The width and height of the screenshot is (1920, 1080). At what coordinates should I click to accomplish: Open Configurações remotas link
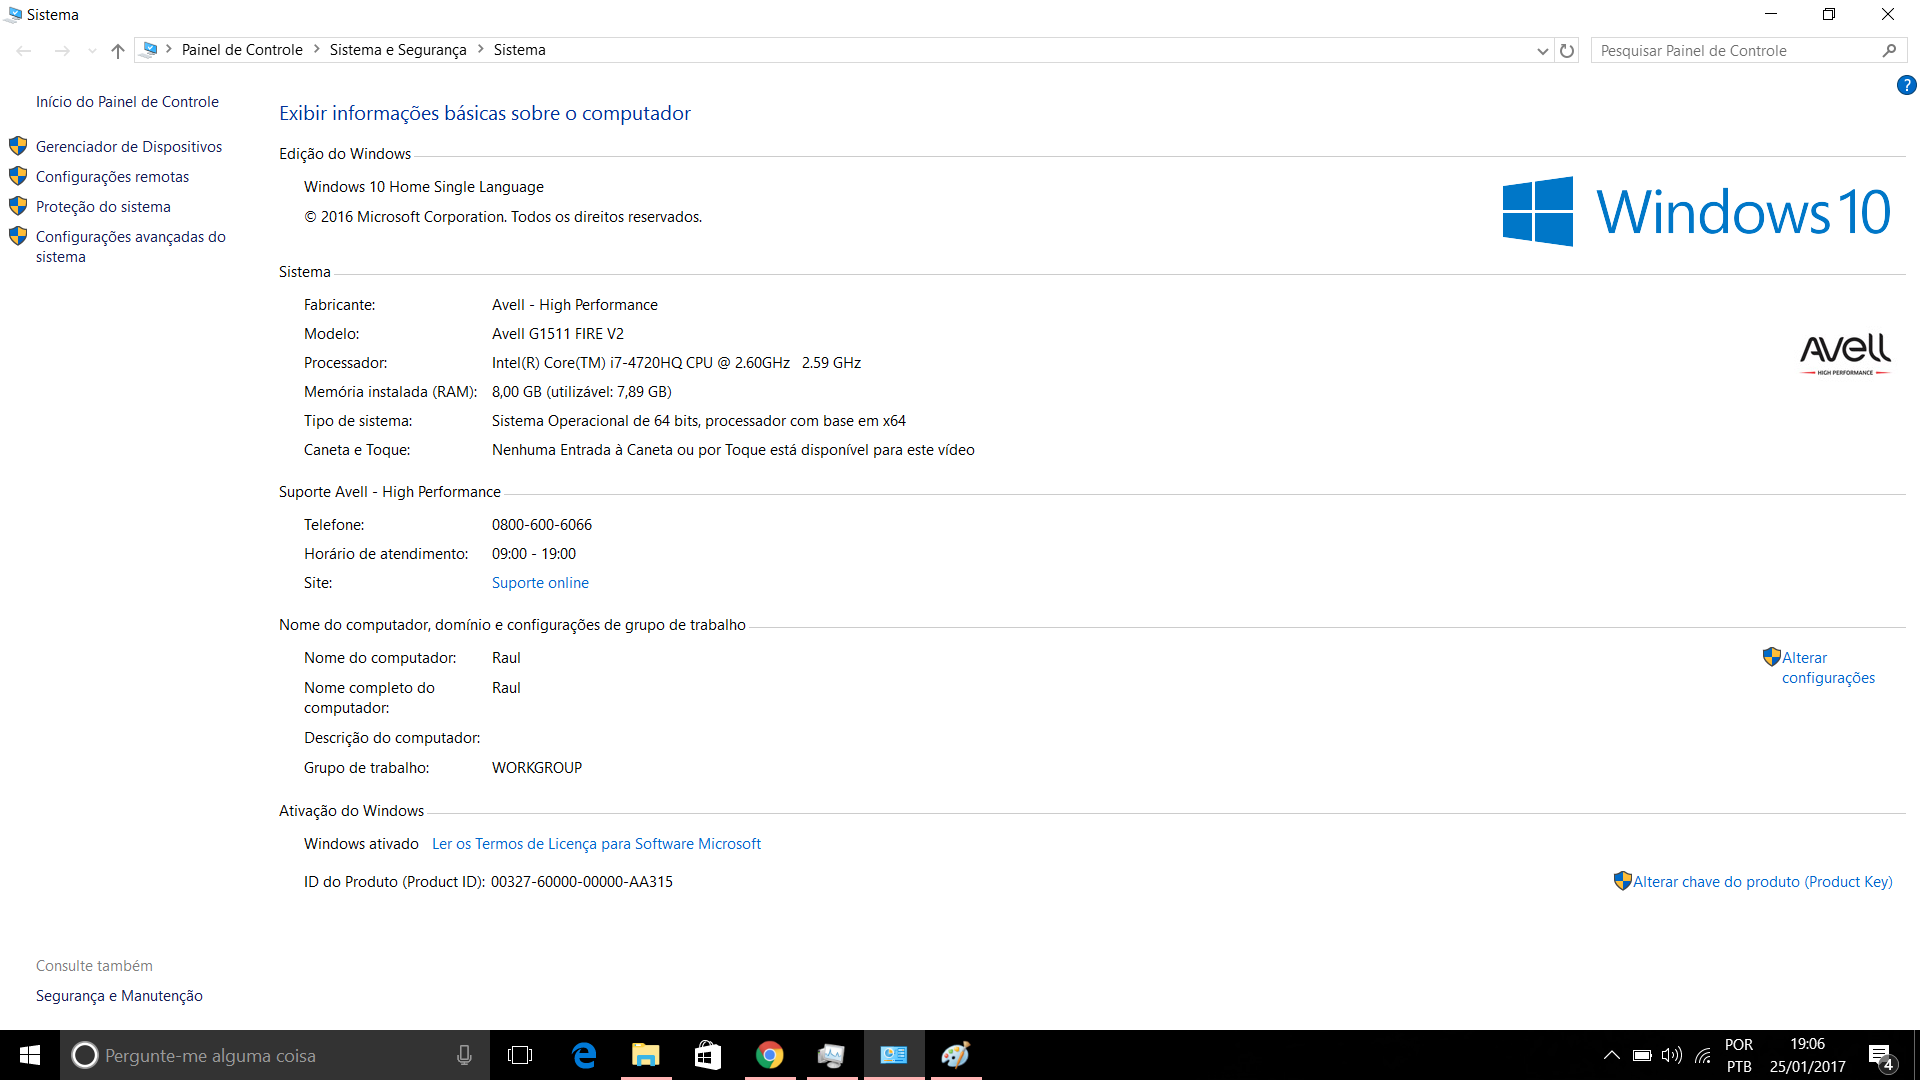(x=112, y=176)
